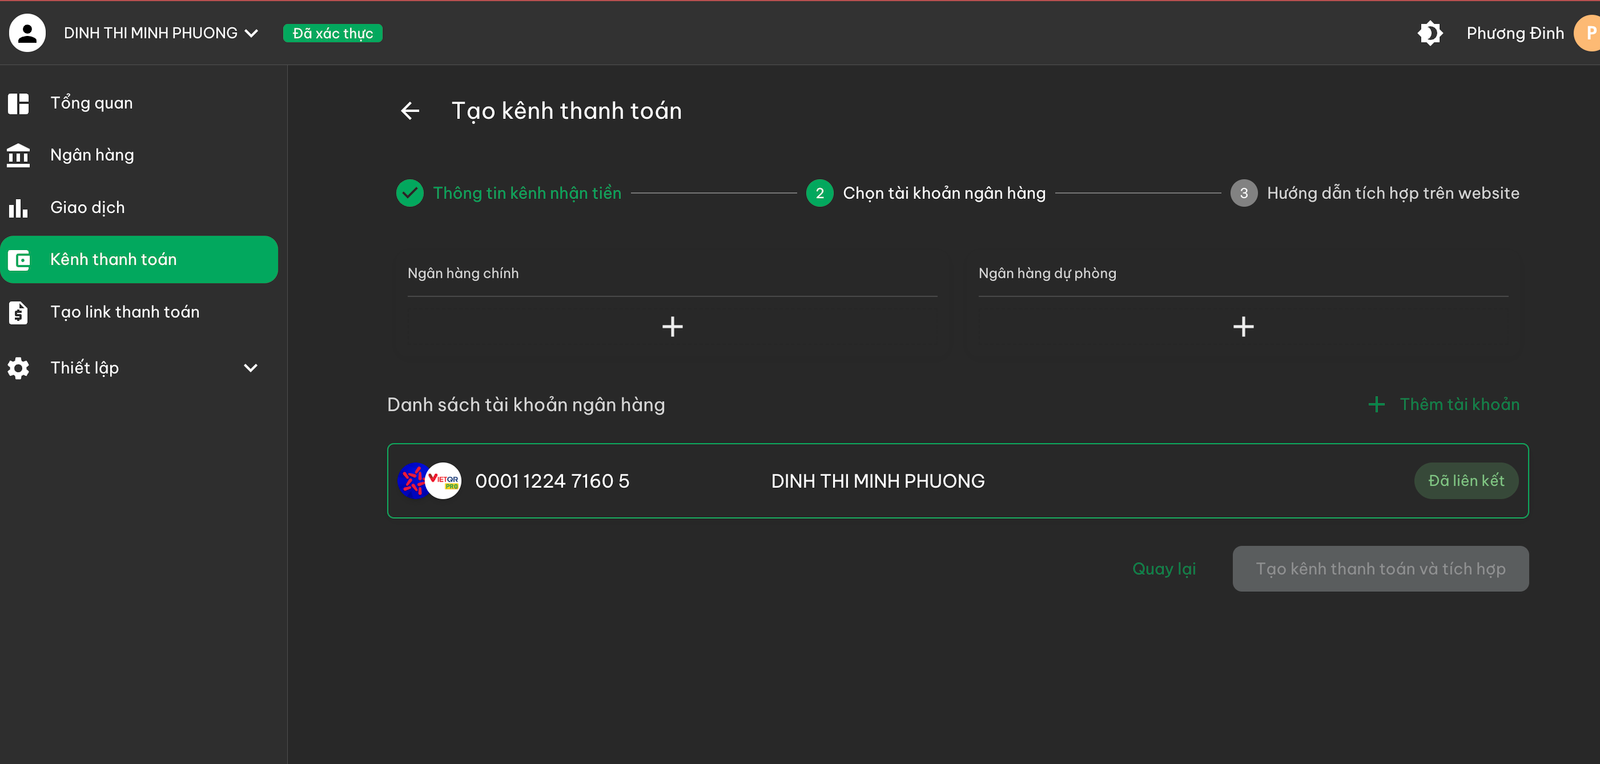The width and height of the screenshot is (1600, 764).
Task: Click the Giao dịch chart icon
Action: [18, 208]
